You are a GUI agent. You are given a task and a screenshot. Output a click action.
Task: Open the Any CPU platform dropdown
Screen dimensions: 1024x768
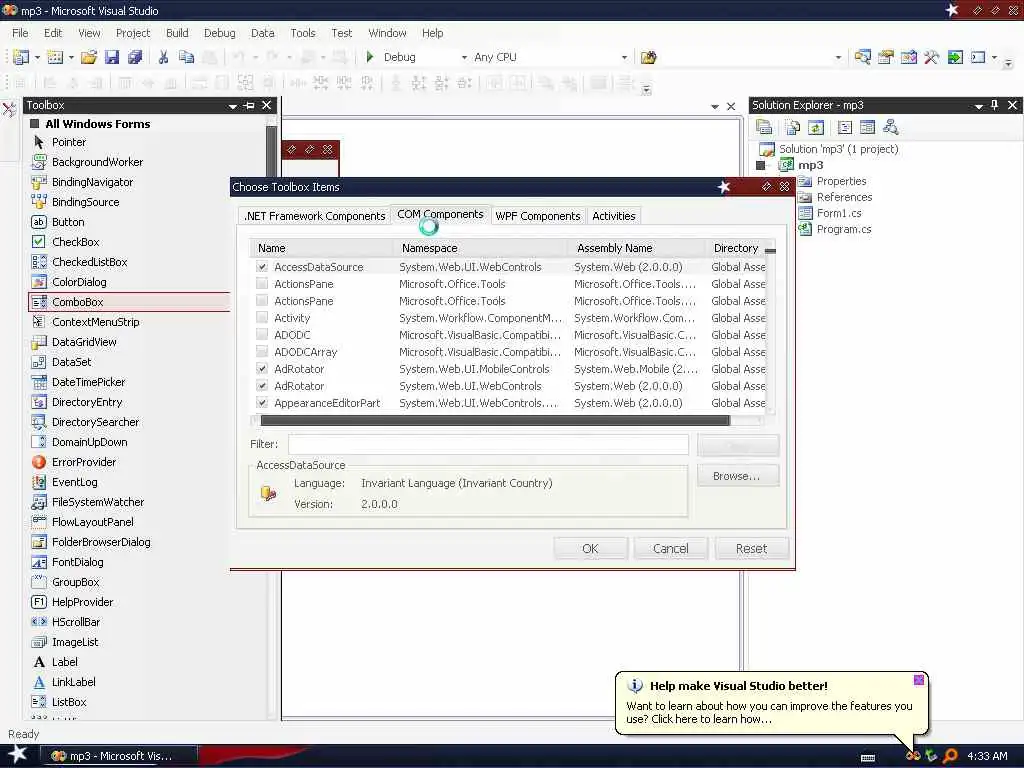coord(624,57)
